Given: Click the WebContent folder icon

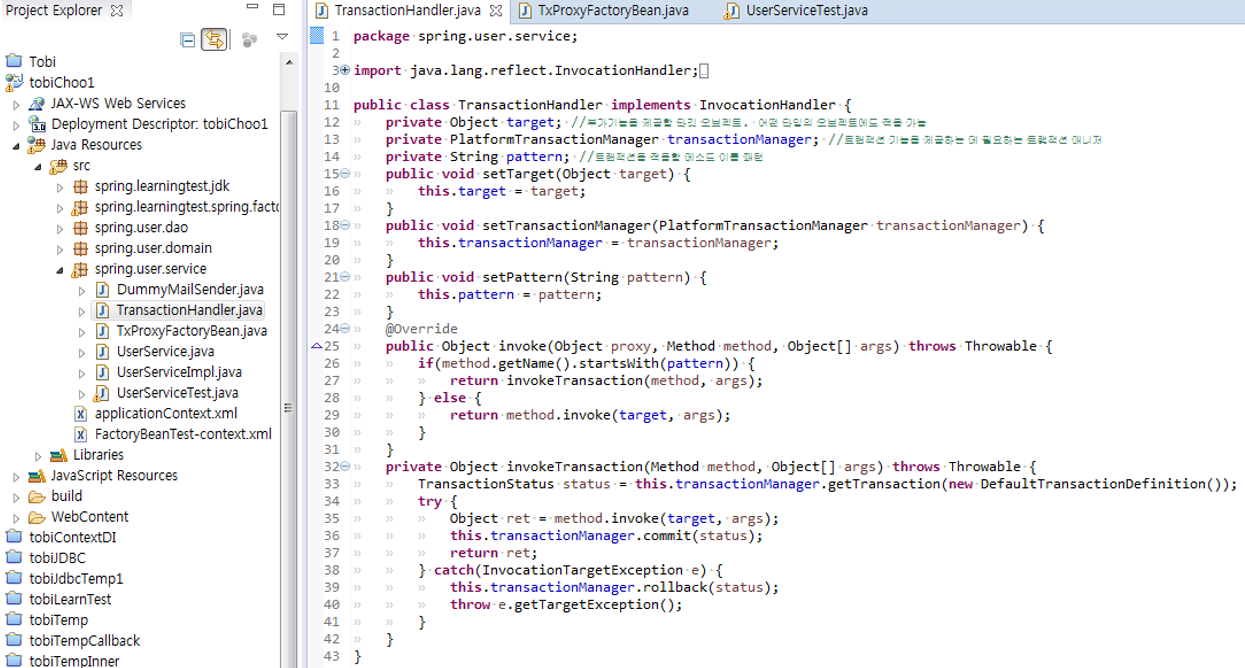Looking at the screenshot, I should pyautogui.click(x=37, y=518).
